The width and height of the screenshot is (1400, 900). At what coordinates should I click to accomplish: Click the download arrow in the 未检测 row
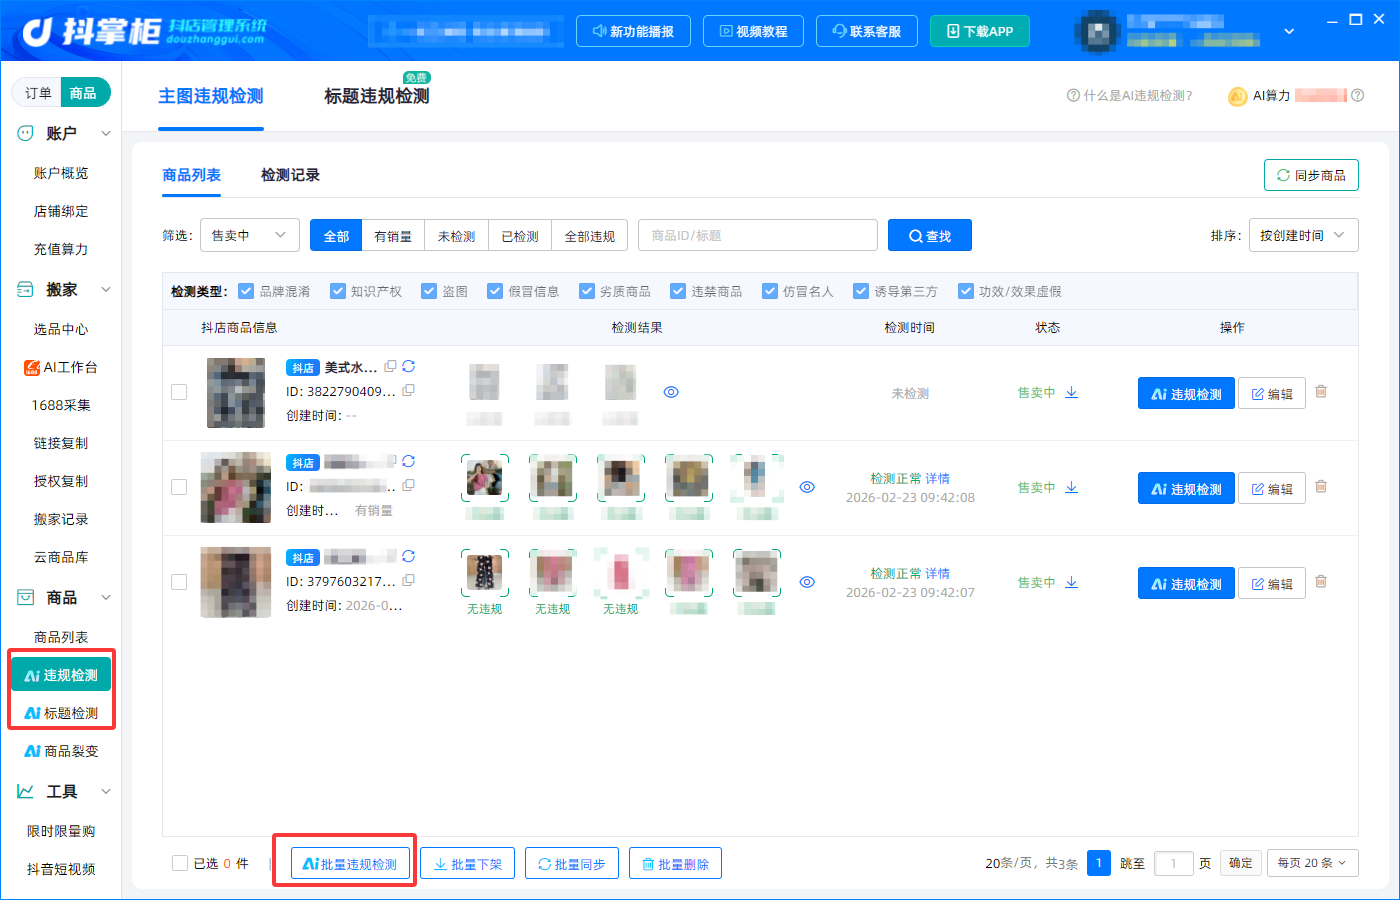click(1071, 392)
